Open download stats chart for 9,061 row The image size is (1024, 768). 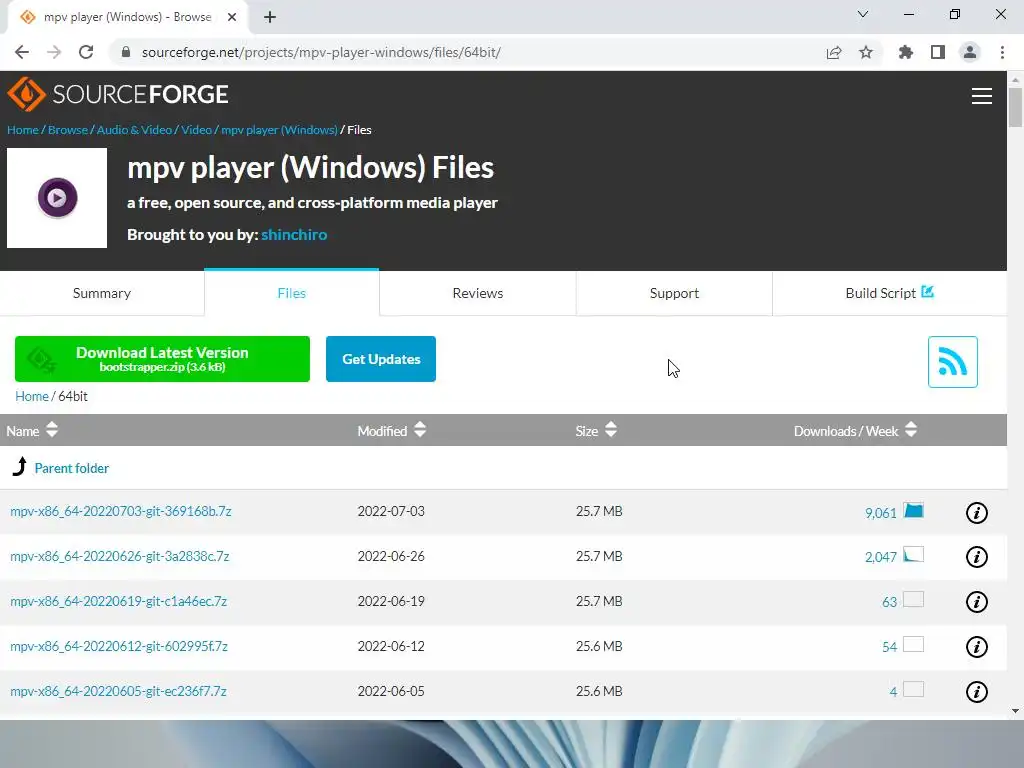tap(914, 511)
